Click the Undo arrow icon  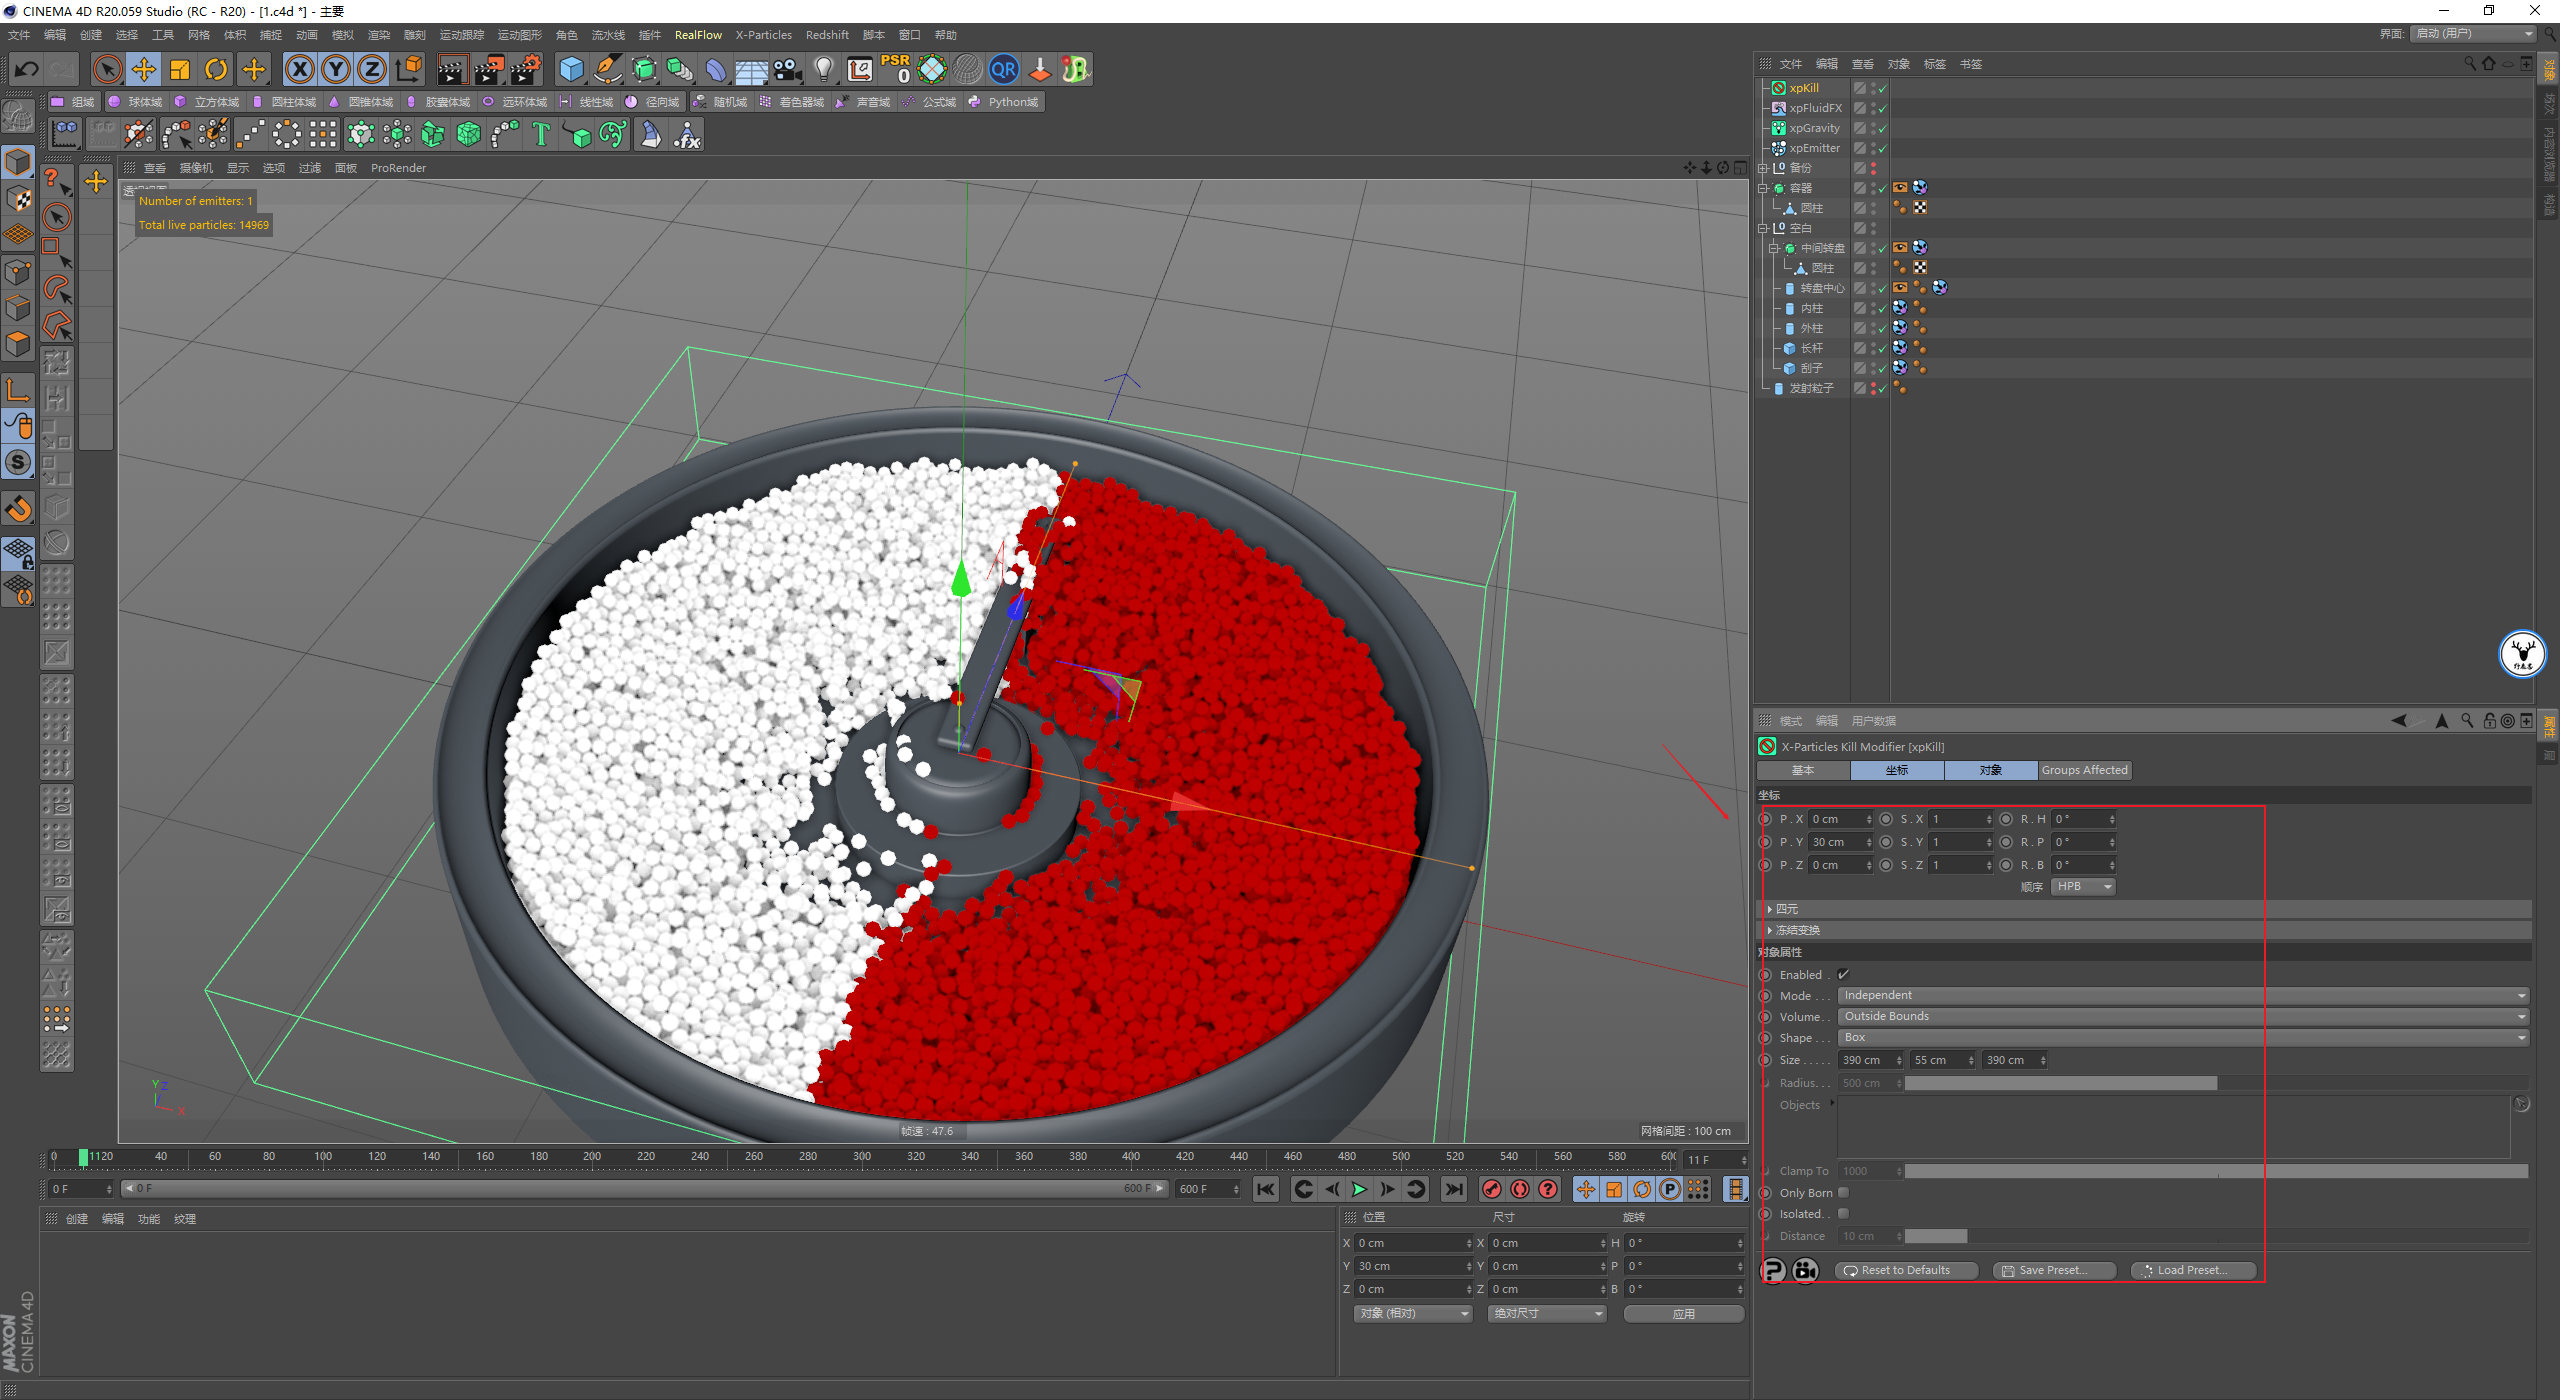(x=27, y=69)
